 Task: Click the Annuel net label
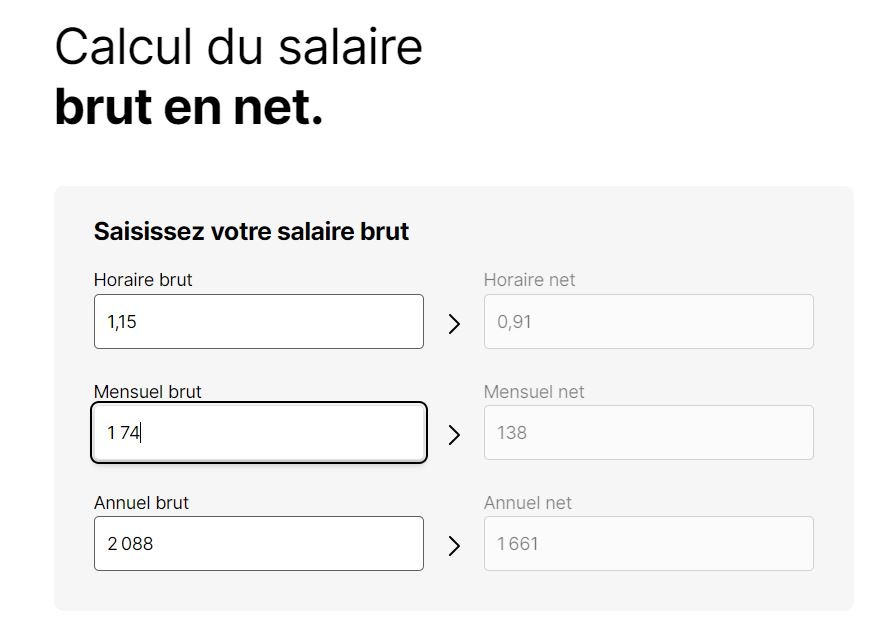tap(524, 502)
